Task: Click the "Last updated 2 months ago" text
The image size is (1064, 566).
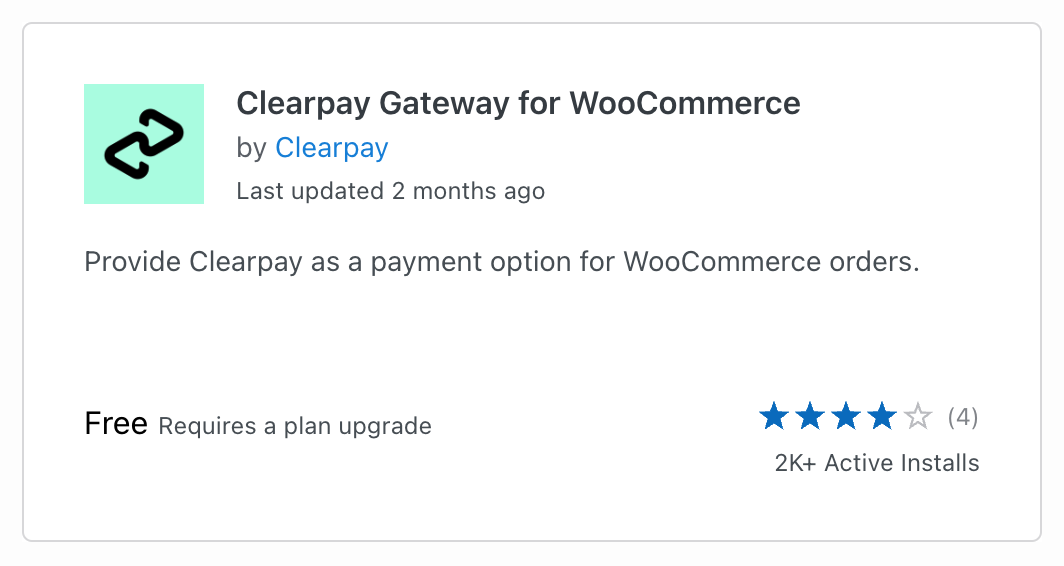Action: 390,191
